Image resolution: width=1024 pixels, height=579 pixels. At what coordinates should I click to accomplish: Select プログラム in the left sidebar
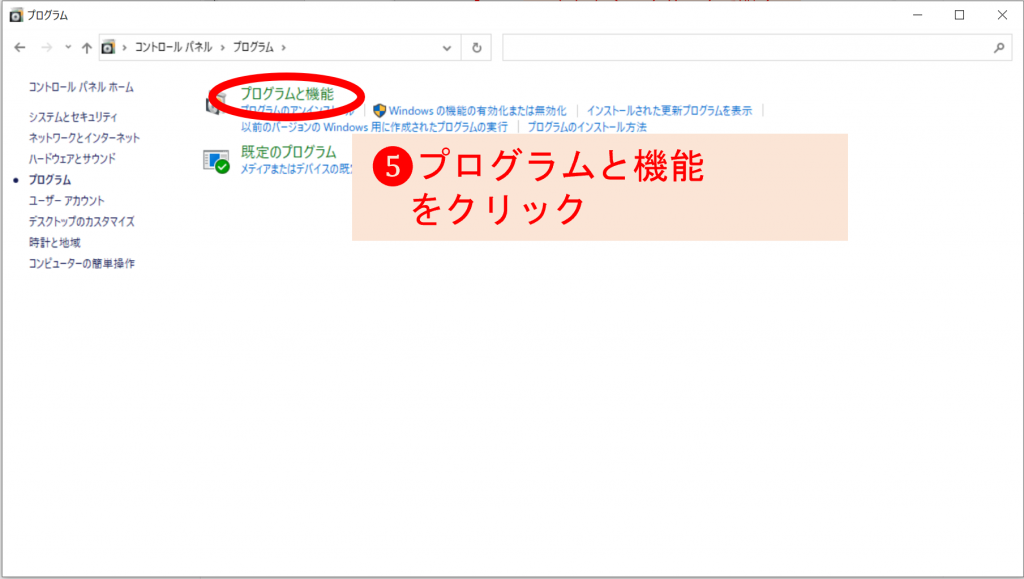click(x=50, y=180)
